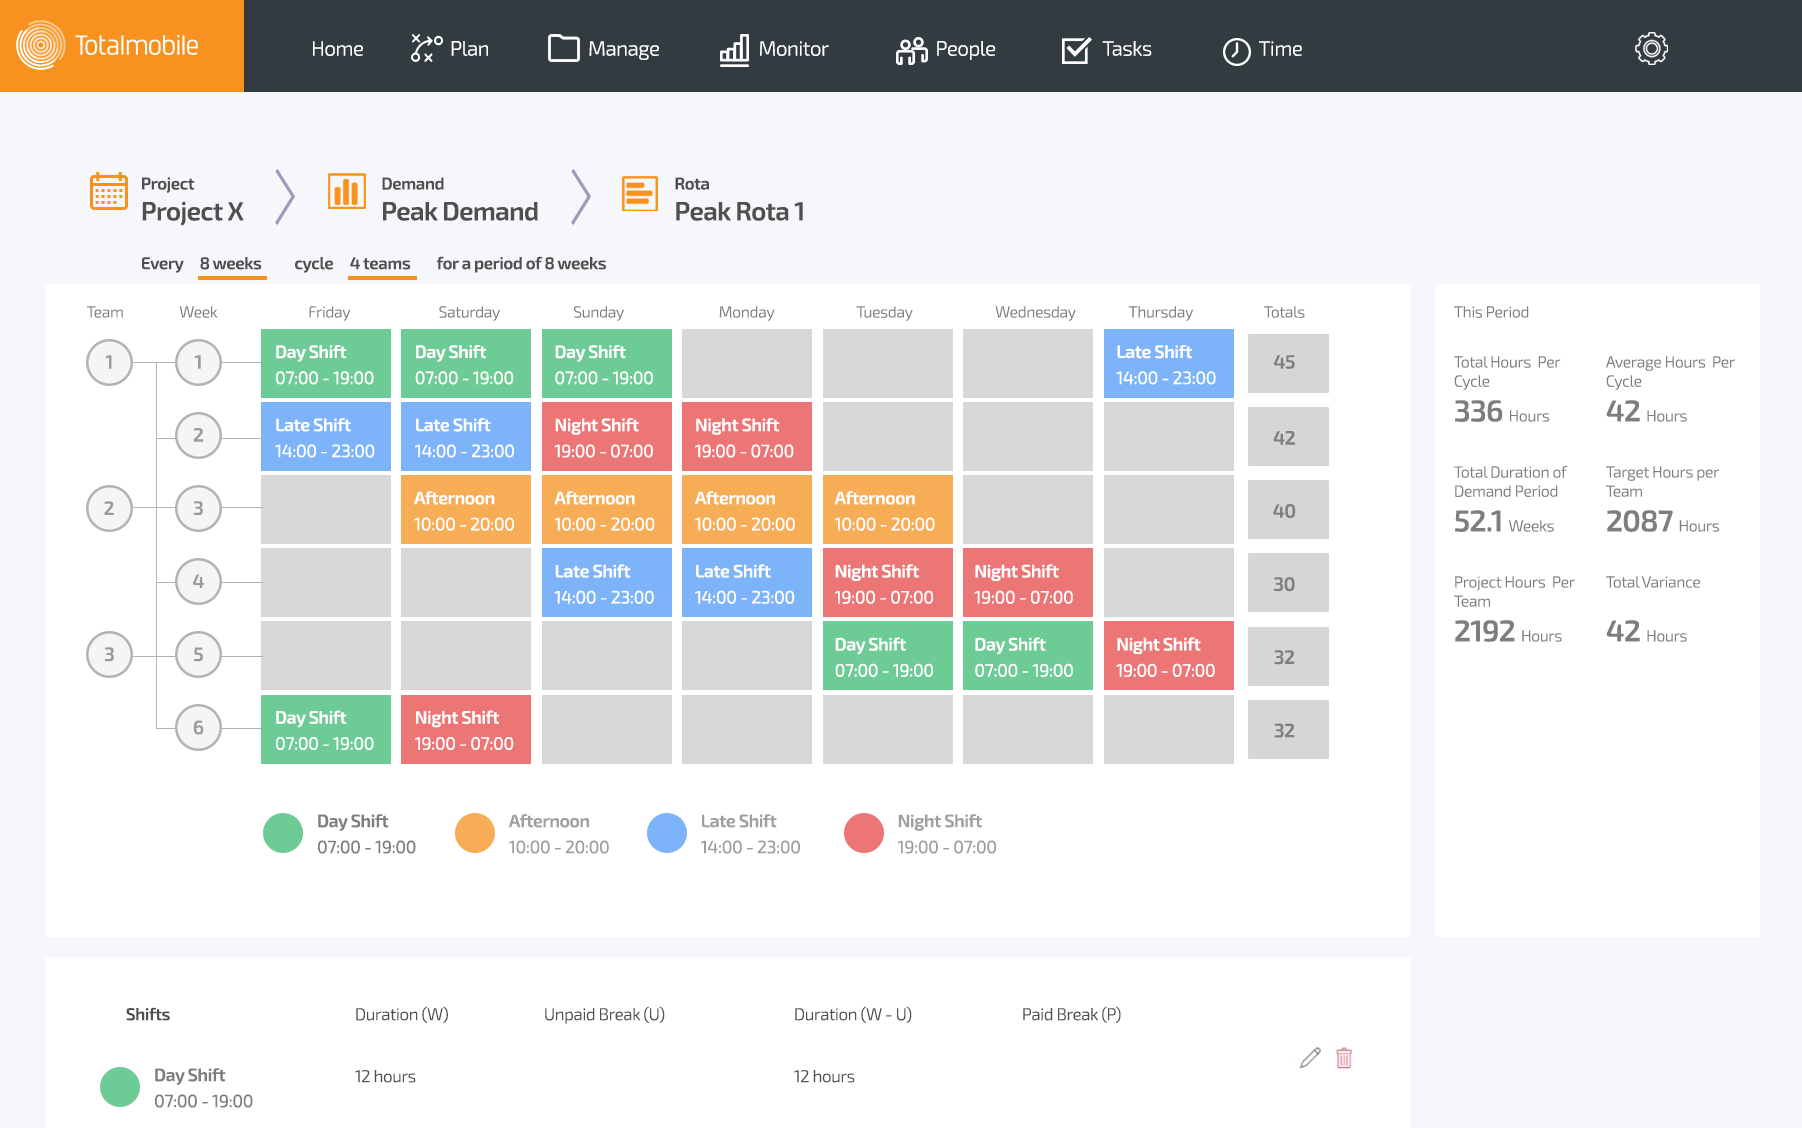Open Peak Rota 1 breadcrumb

point(739,212)
